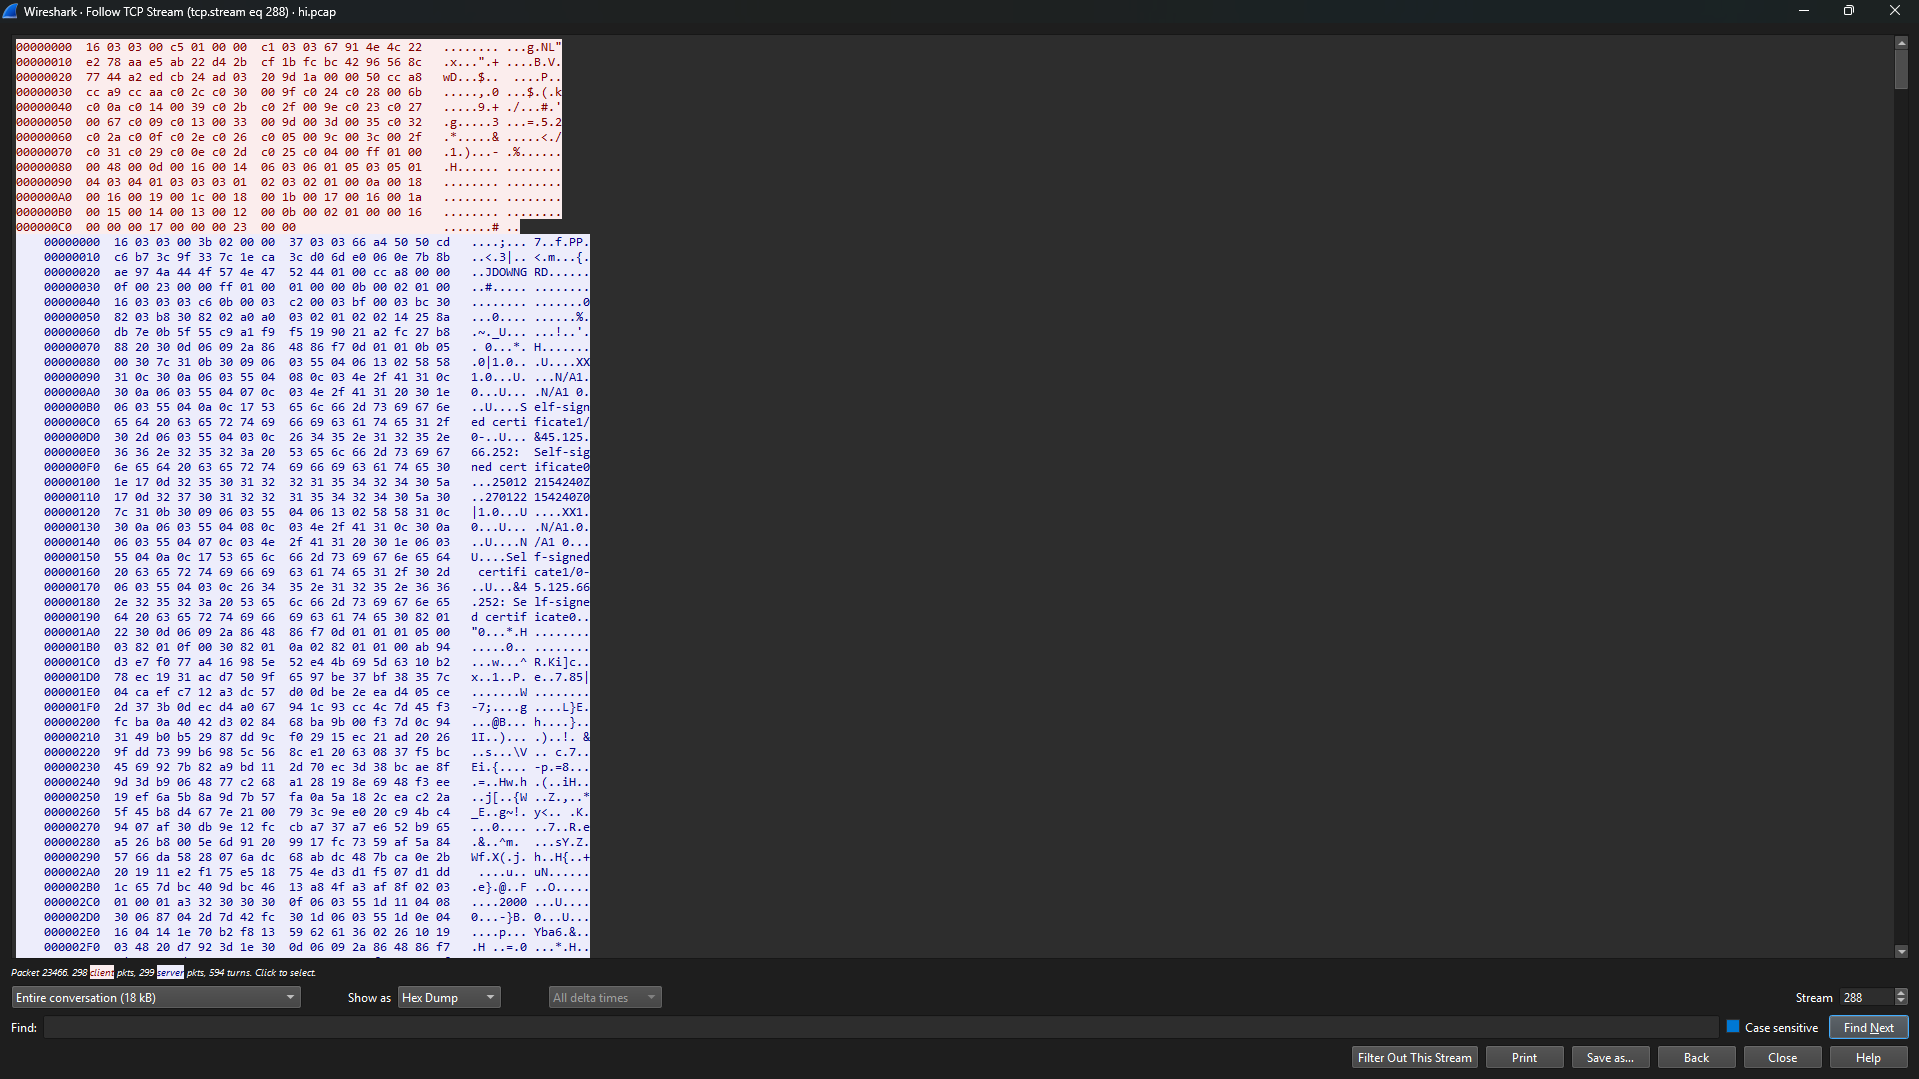Click the Wireshark shark fin title icon
This screenshot has width=1919, height=1079.
click(10, 11)
